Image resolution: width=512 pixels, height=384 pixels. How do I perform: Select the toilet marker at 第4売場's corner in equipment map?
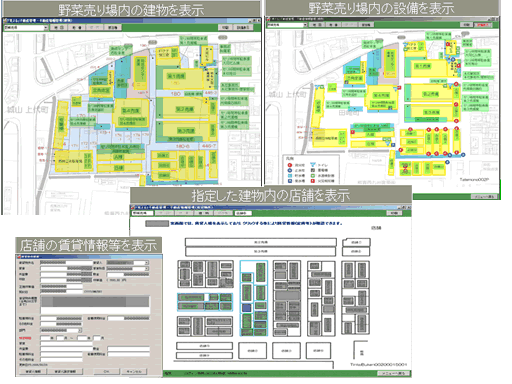(395, 89)
